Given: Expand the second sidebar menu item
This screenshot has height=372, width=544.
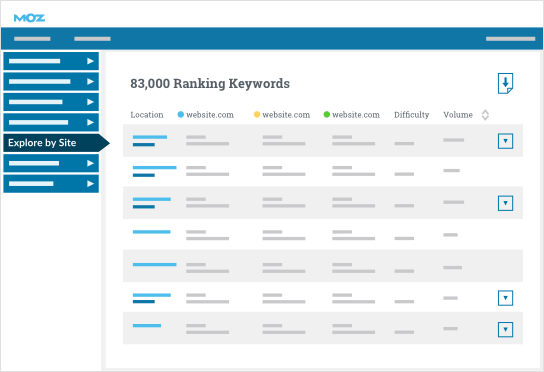Looking at the screenshot, I should click(51, 82).
